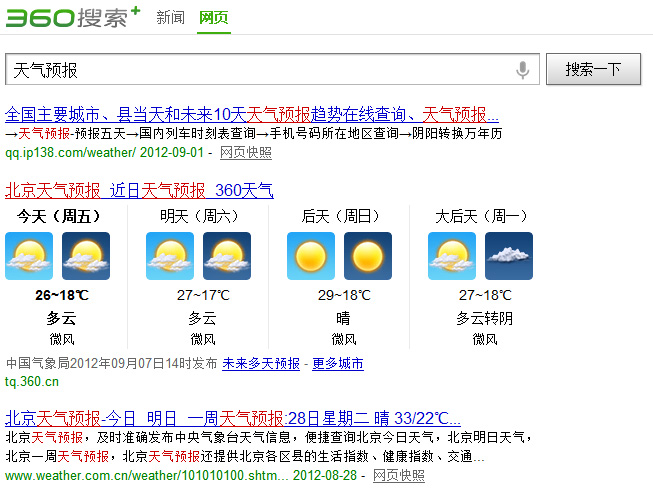Click the 晴 condition text

click(344, 318)
